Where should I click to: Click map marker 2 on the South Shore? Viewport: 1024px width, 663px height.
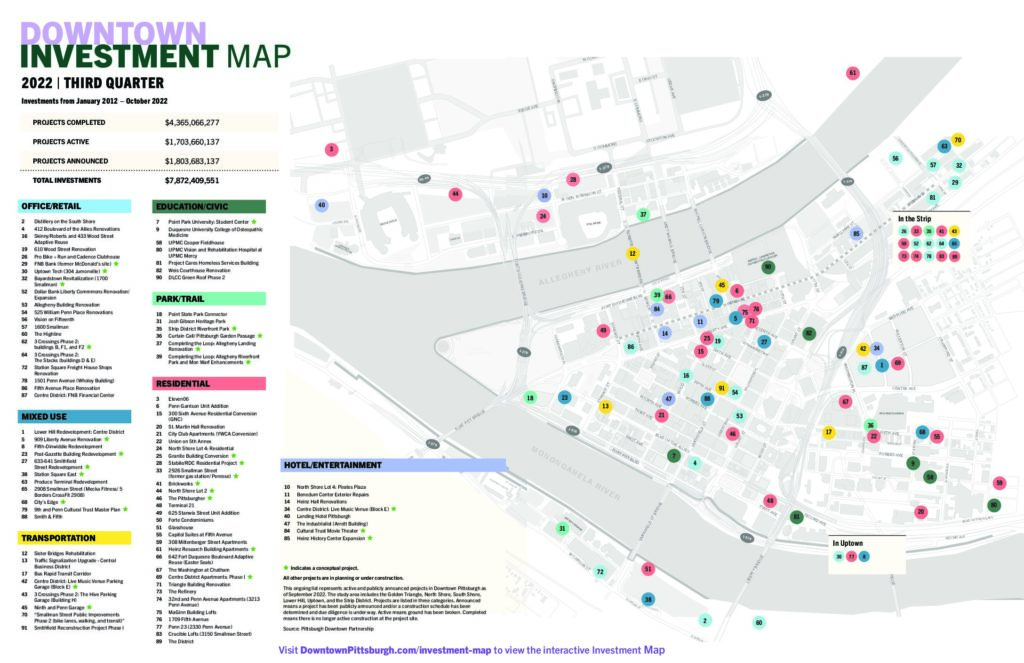click(705, 620)
